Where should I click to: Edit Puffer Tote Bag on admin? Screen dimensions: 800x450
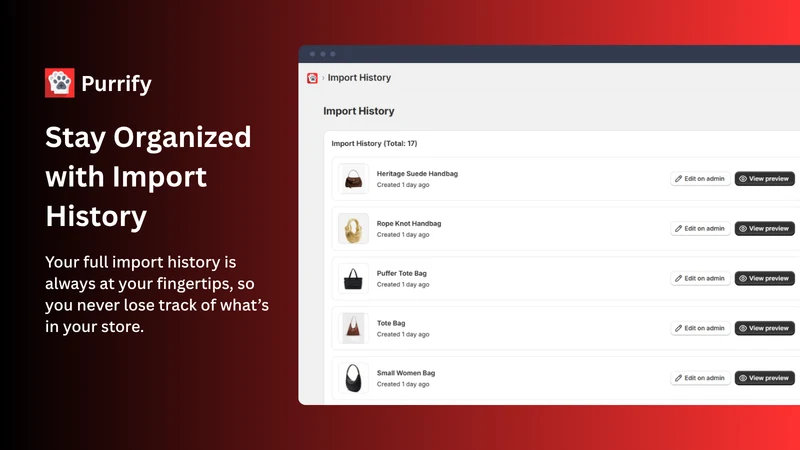[700, 279]
